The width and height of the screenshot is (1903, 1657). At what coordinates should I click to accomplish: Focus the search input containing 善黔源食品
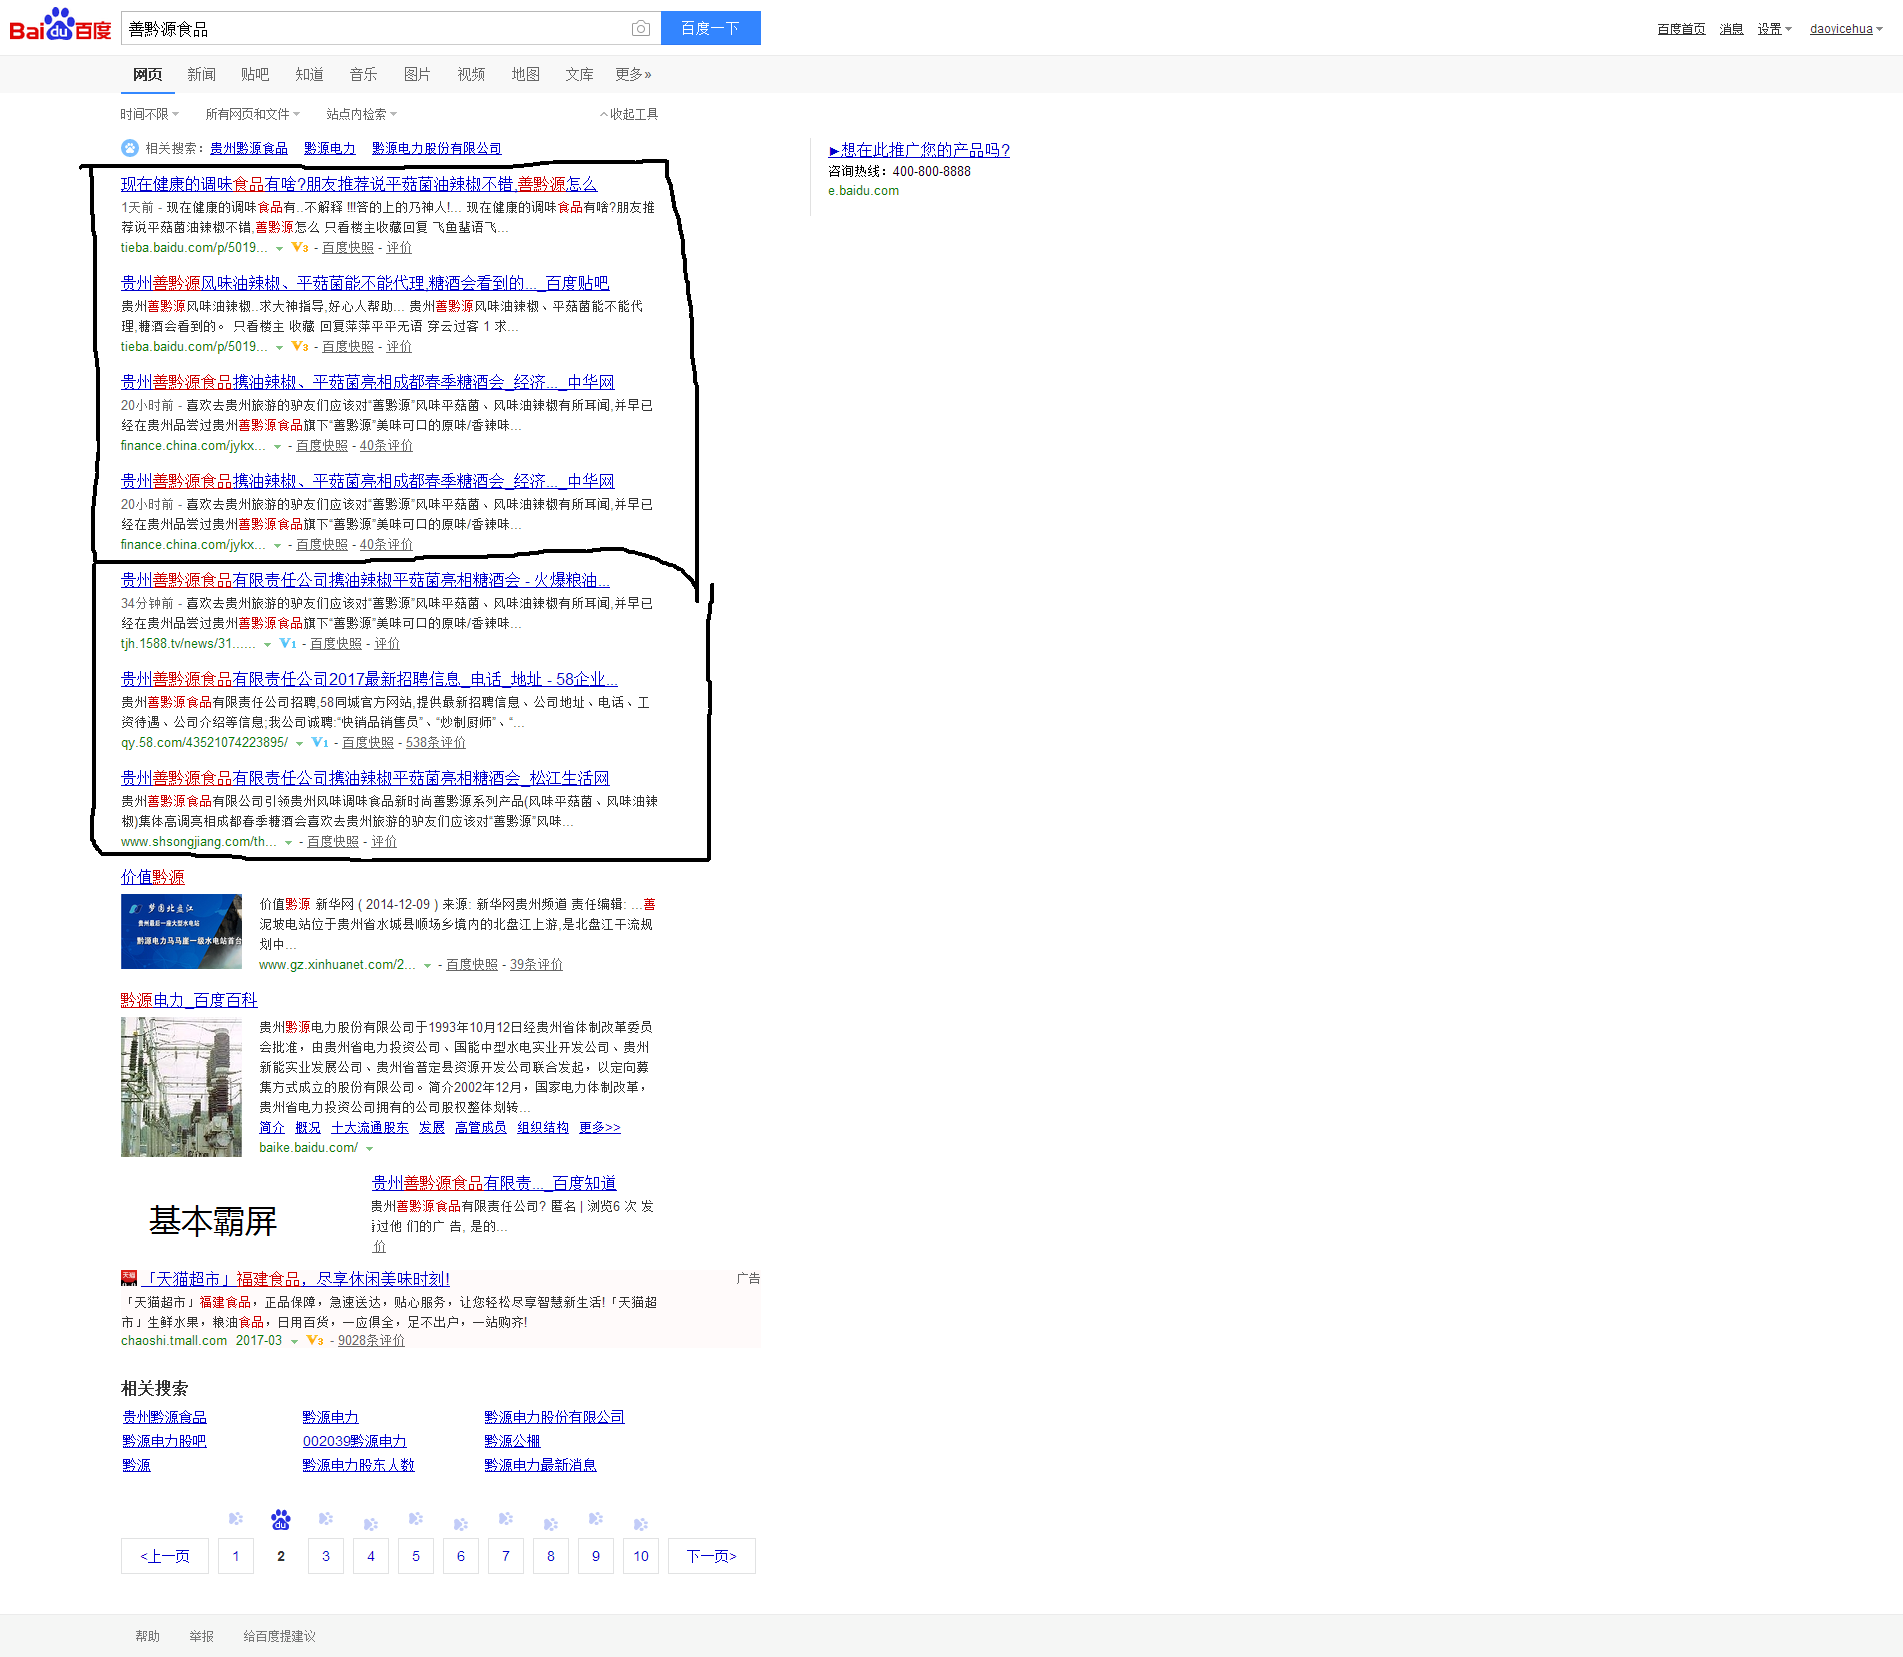tap(375, 29)
